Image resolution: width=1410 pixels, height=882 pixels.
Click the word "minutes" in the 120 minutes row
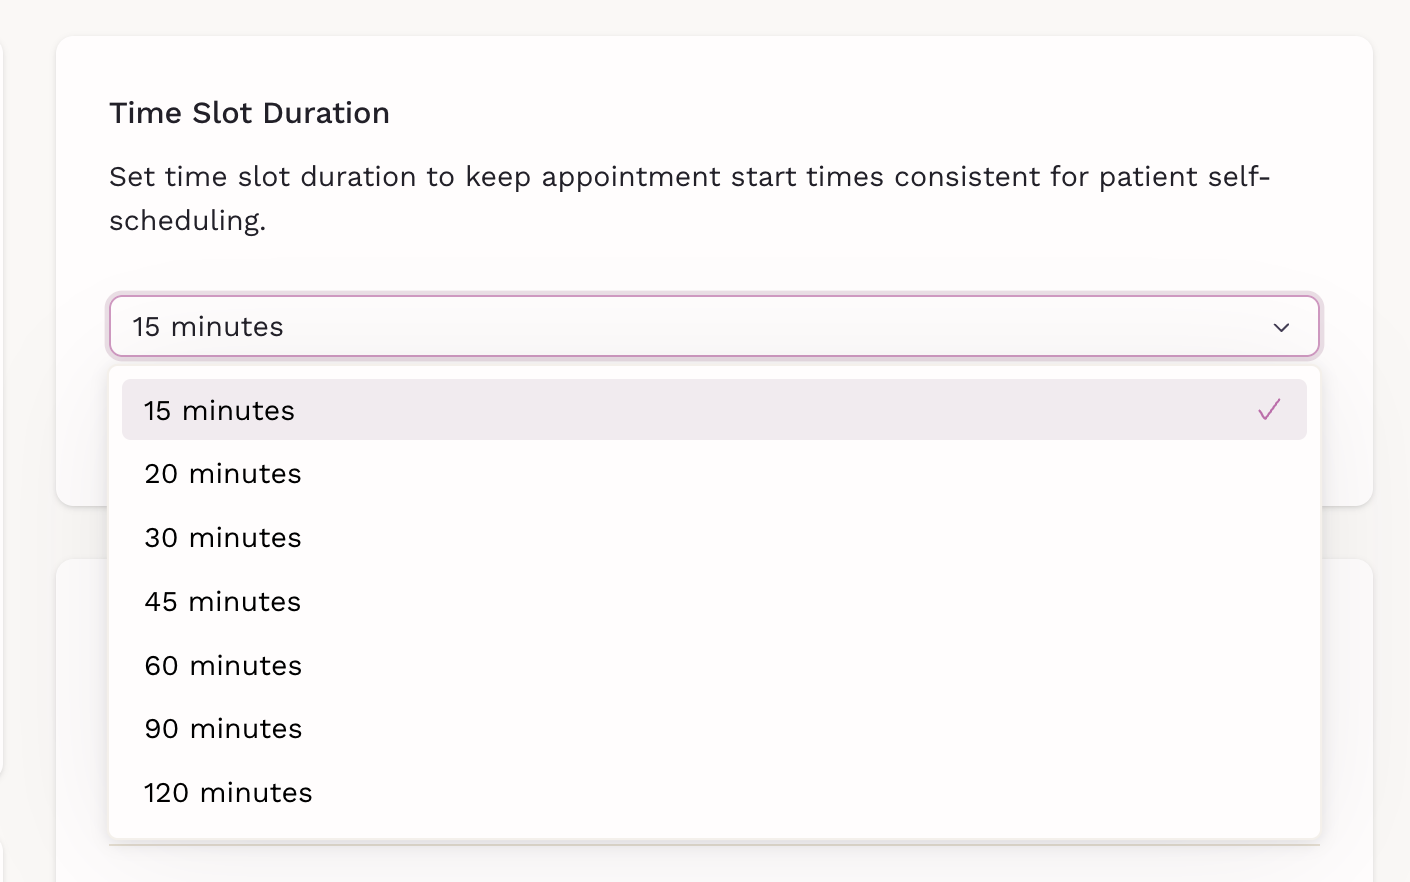(256, 793)
